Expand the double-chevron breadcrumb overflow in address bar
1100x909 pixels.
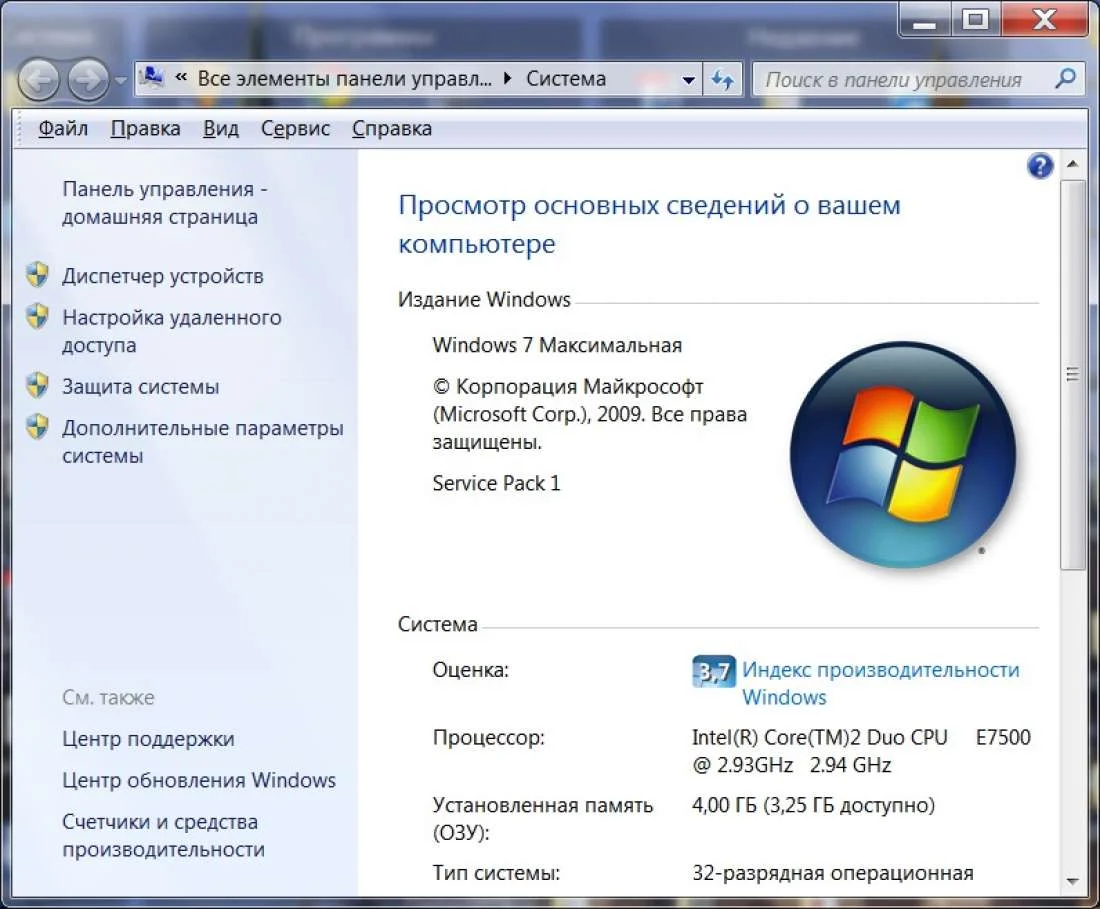181,78
